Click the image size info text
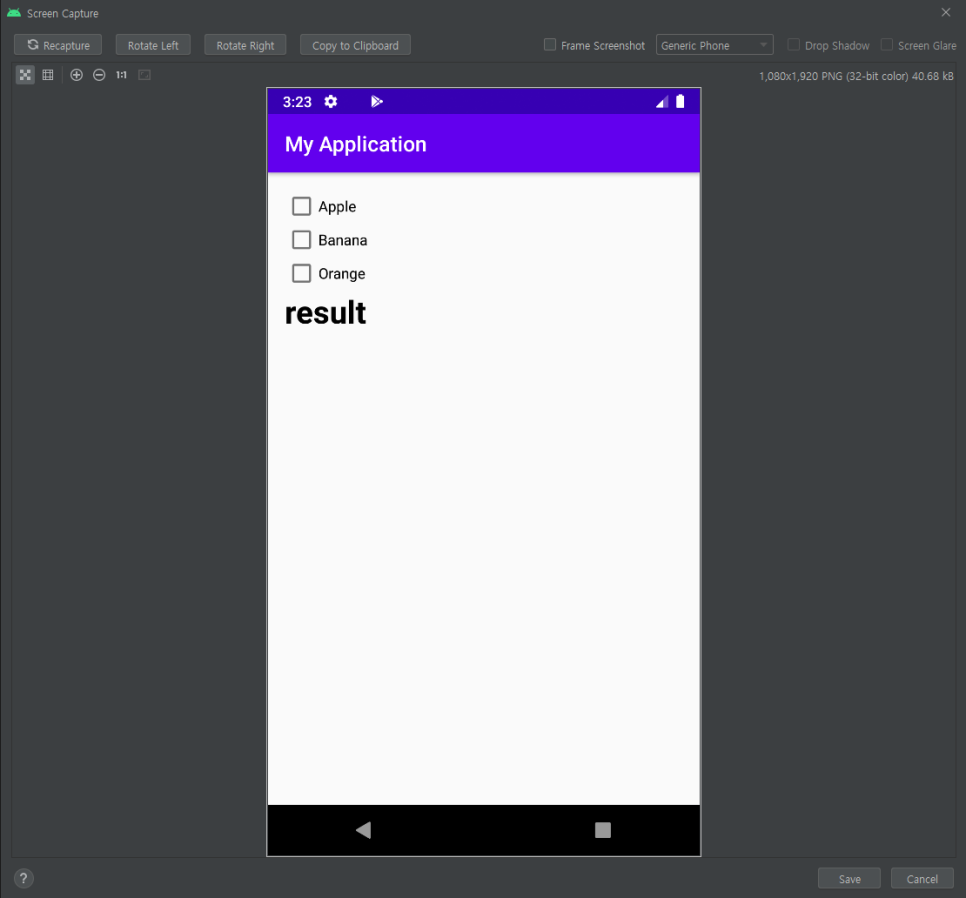 pyautogui.click(x=856, y=76)
